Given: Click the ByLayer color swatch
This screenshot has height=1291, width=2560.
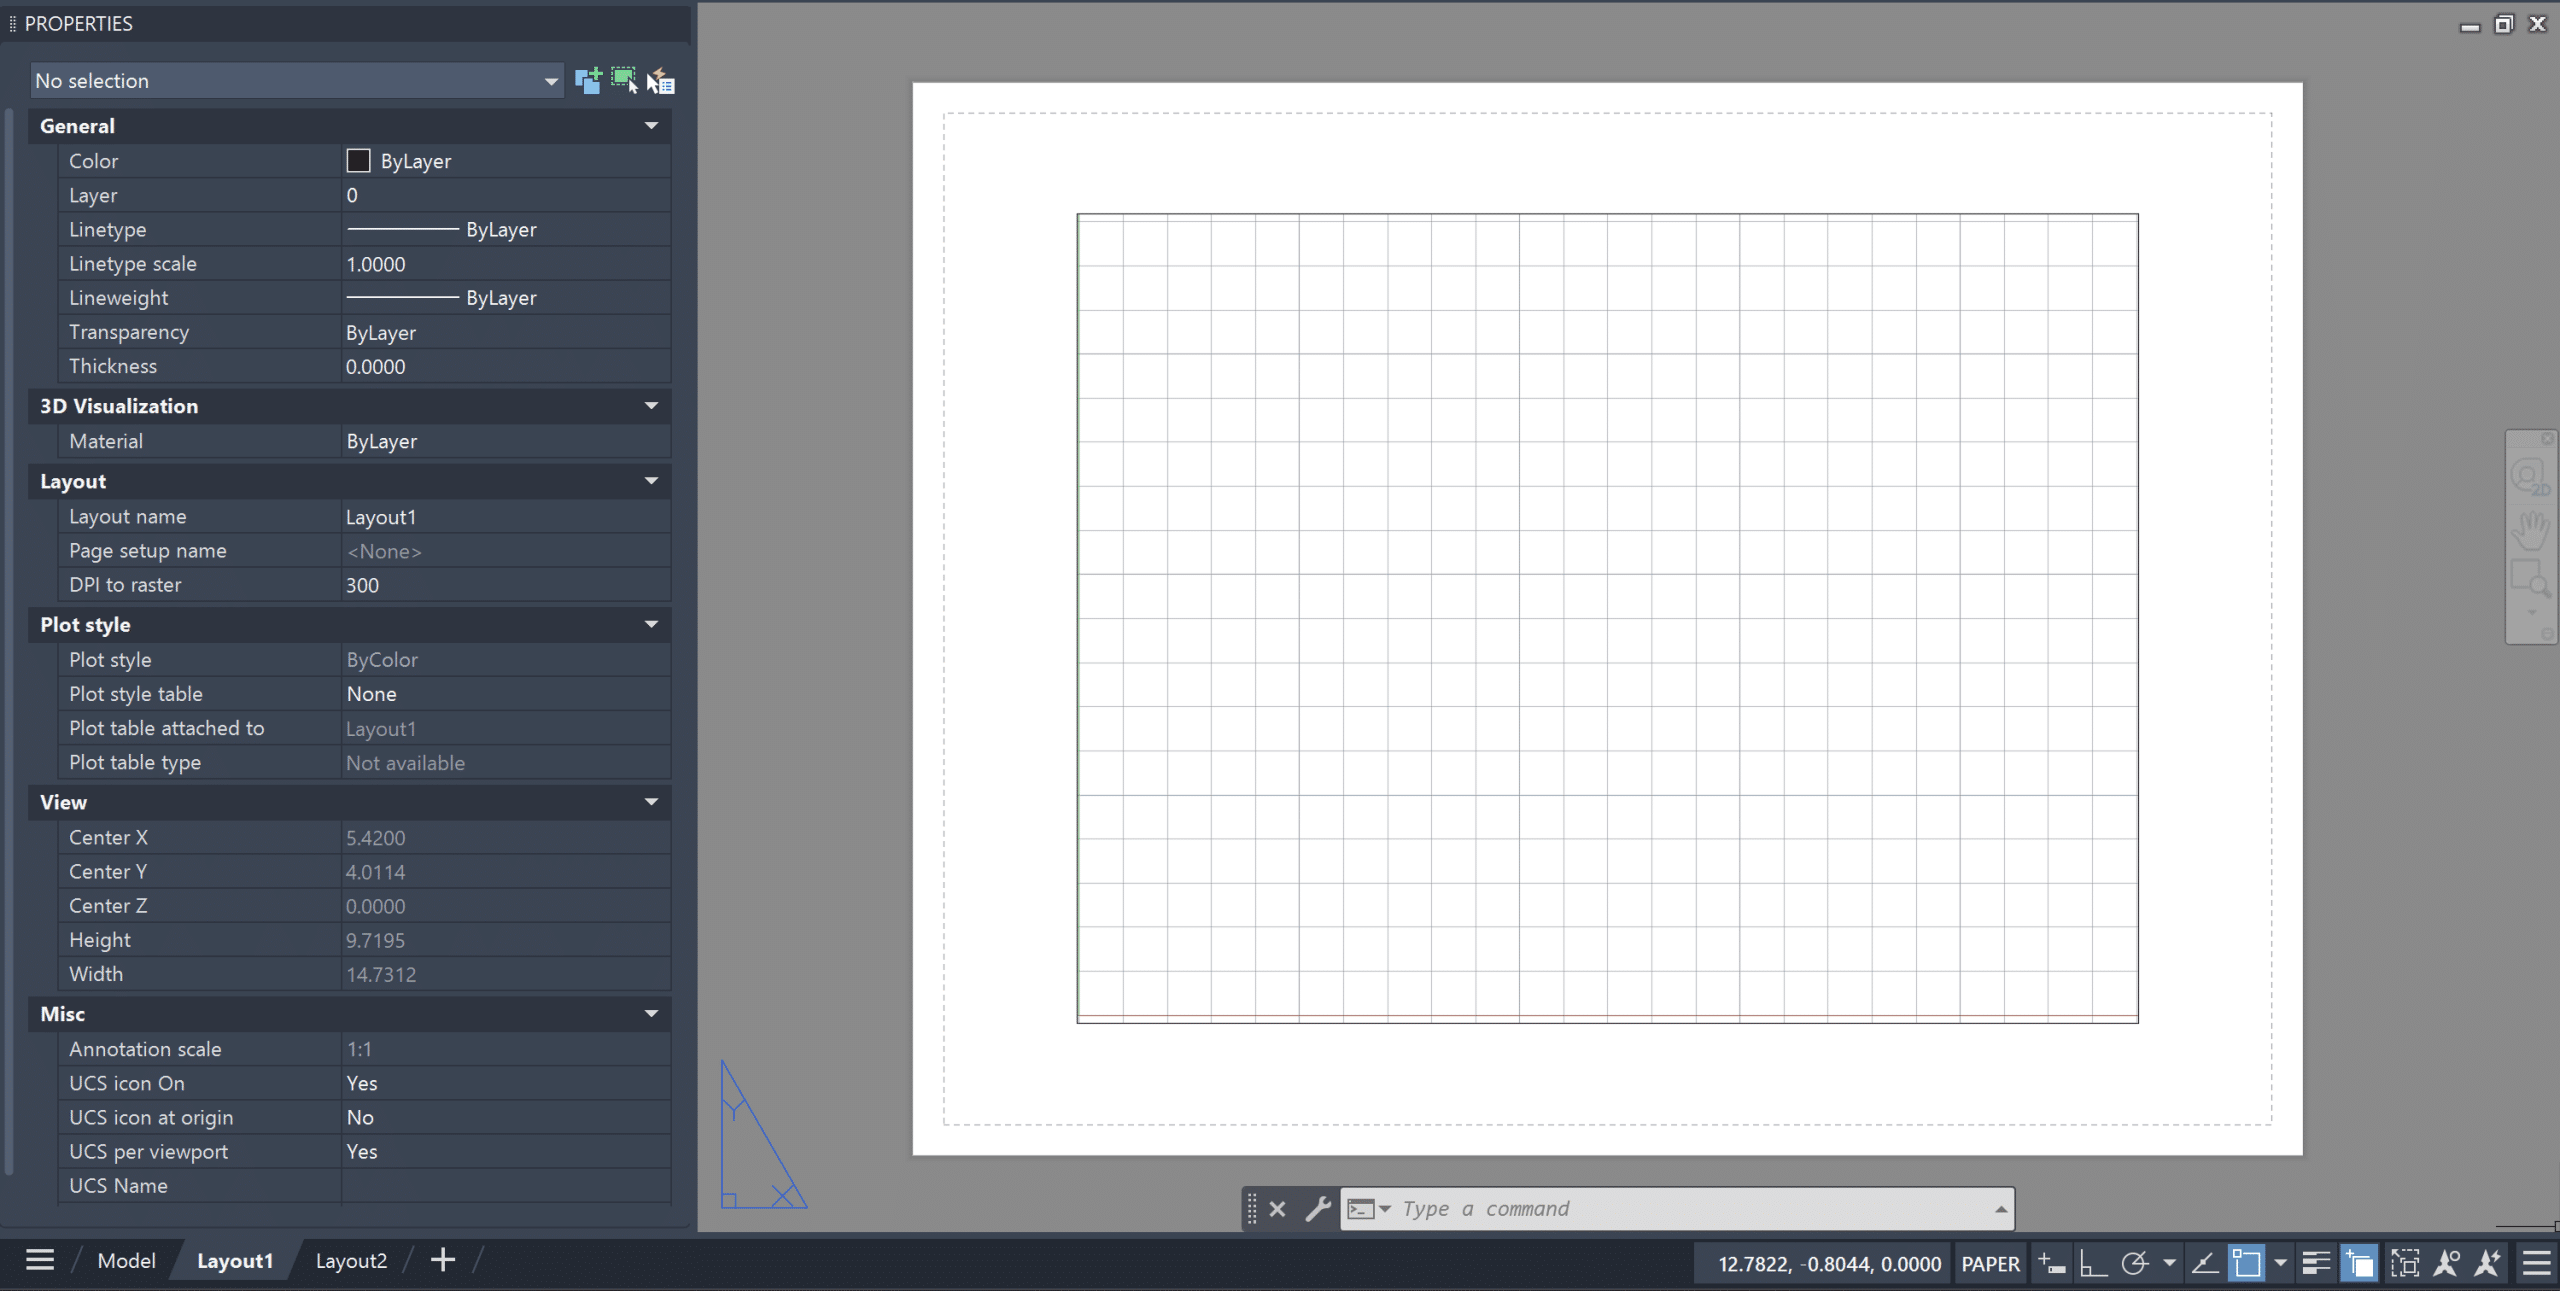Looking at the screenshot, I should click(357, 160).
